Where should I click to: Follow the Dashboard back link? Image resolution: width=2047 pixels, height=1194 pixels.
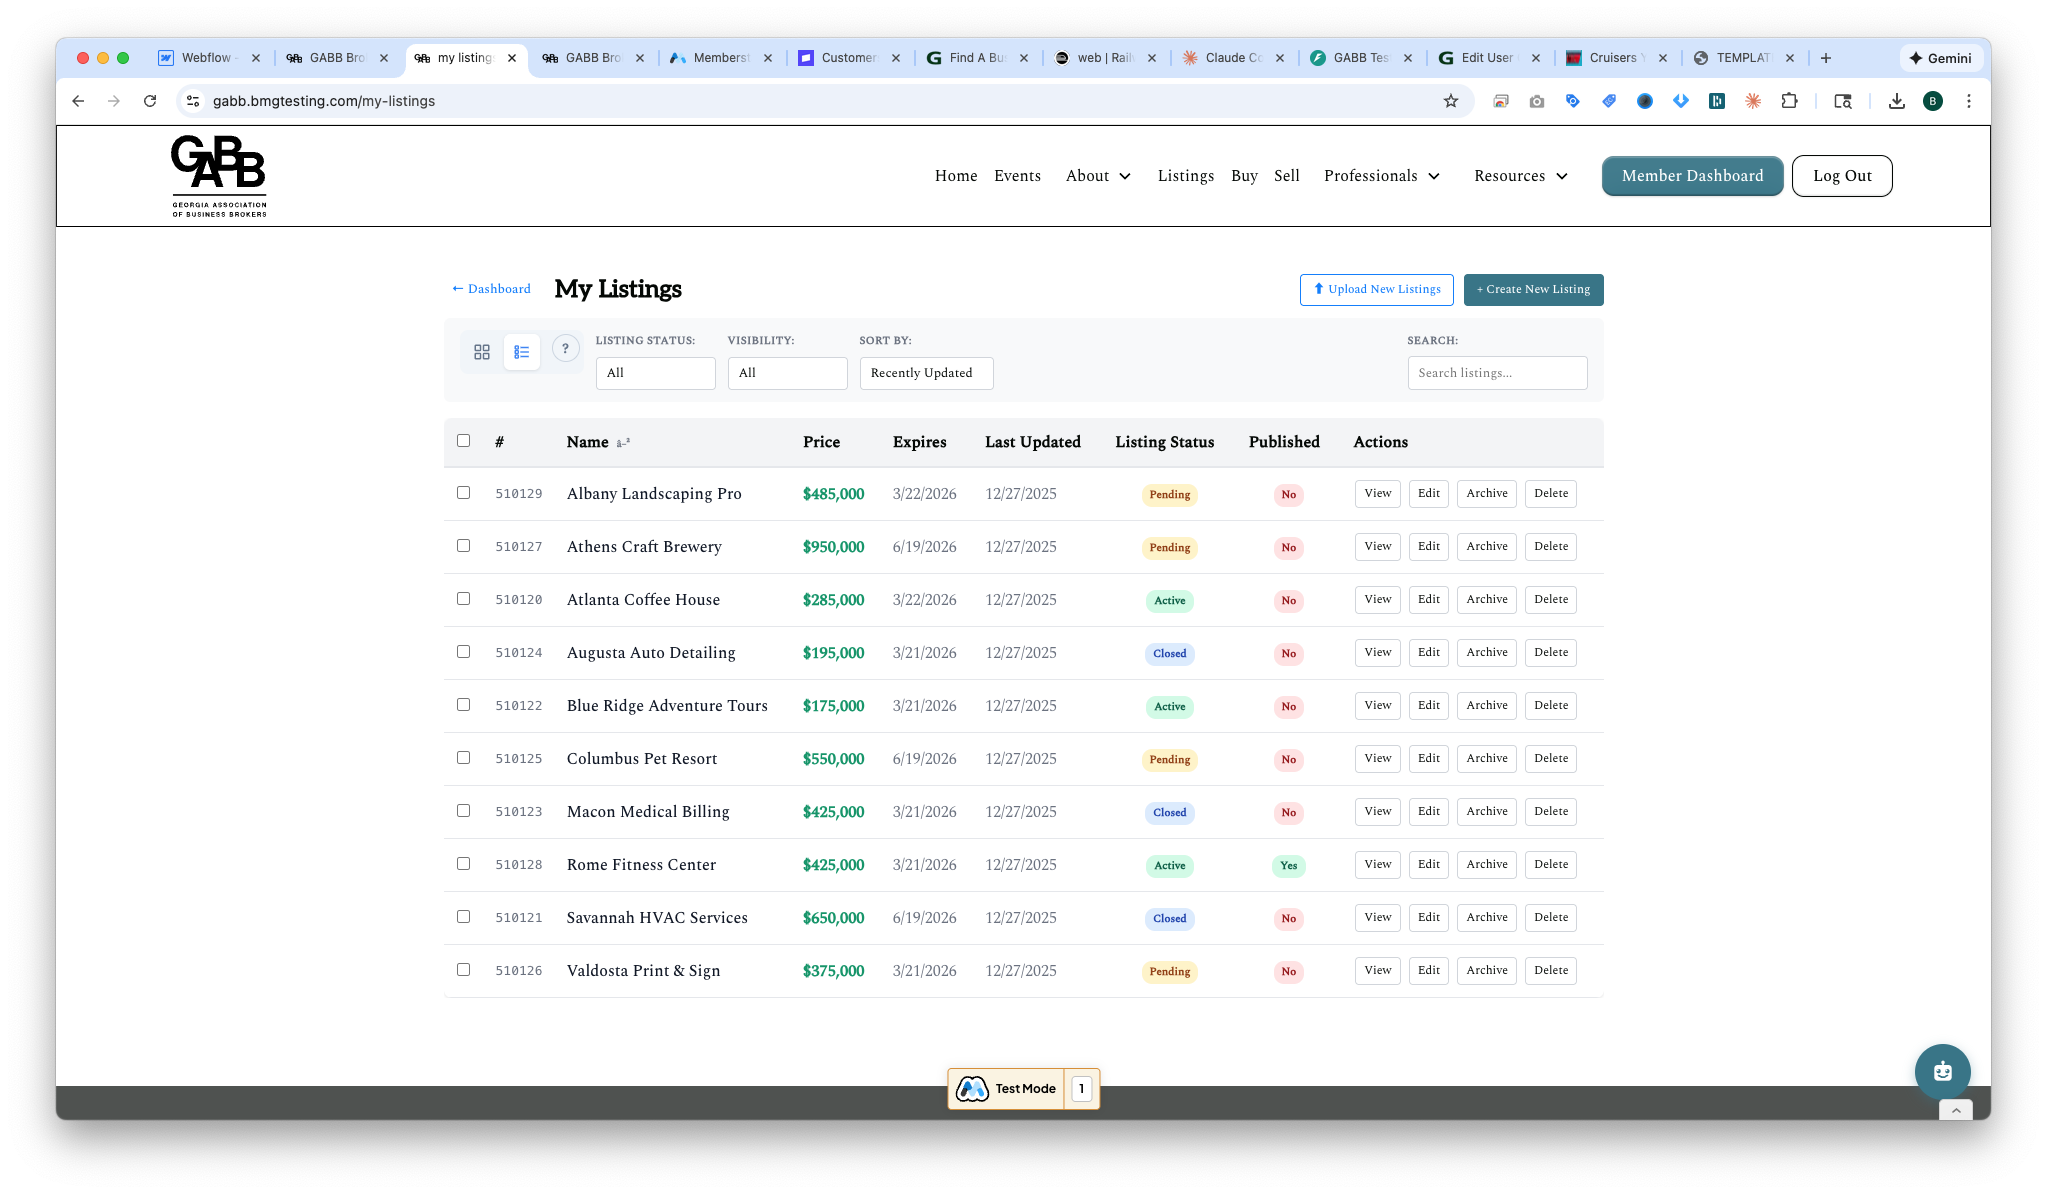490,289
